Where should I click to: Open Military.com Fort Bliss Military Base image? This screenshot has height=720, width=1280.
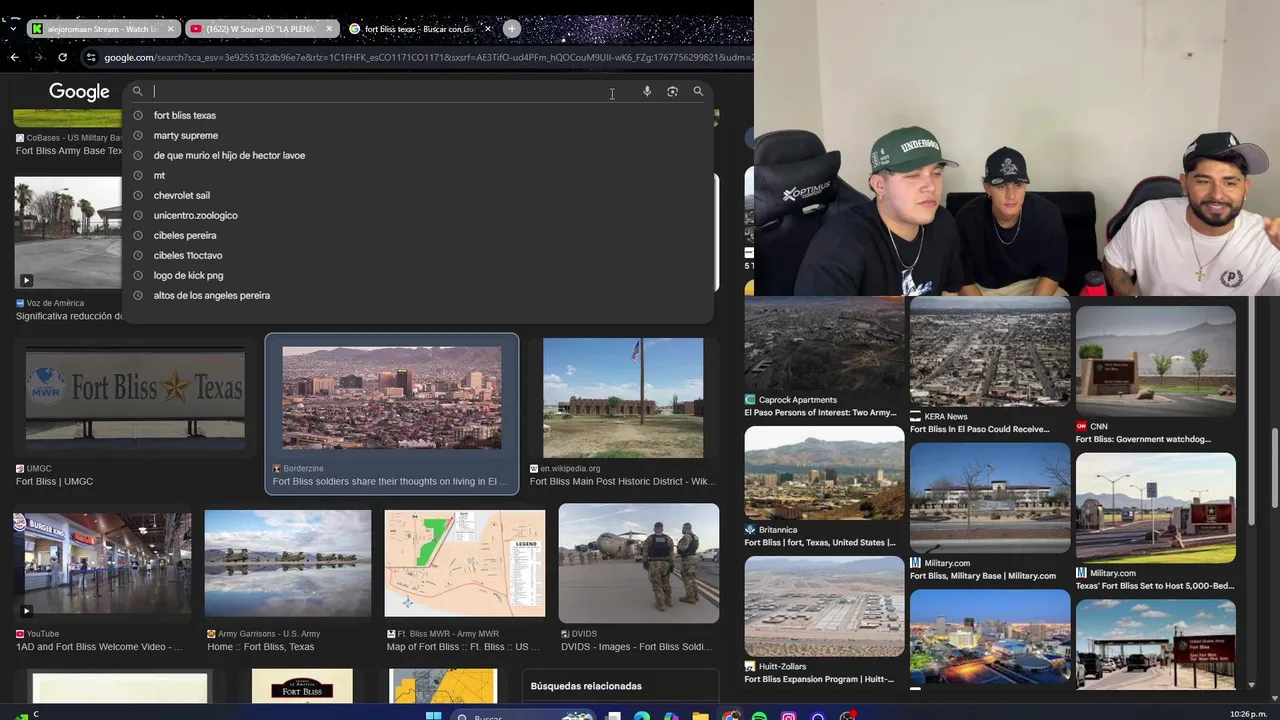(x=990, y=498)
